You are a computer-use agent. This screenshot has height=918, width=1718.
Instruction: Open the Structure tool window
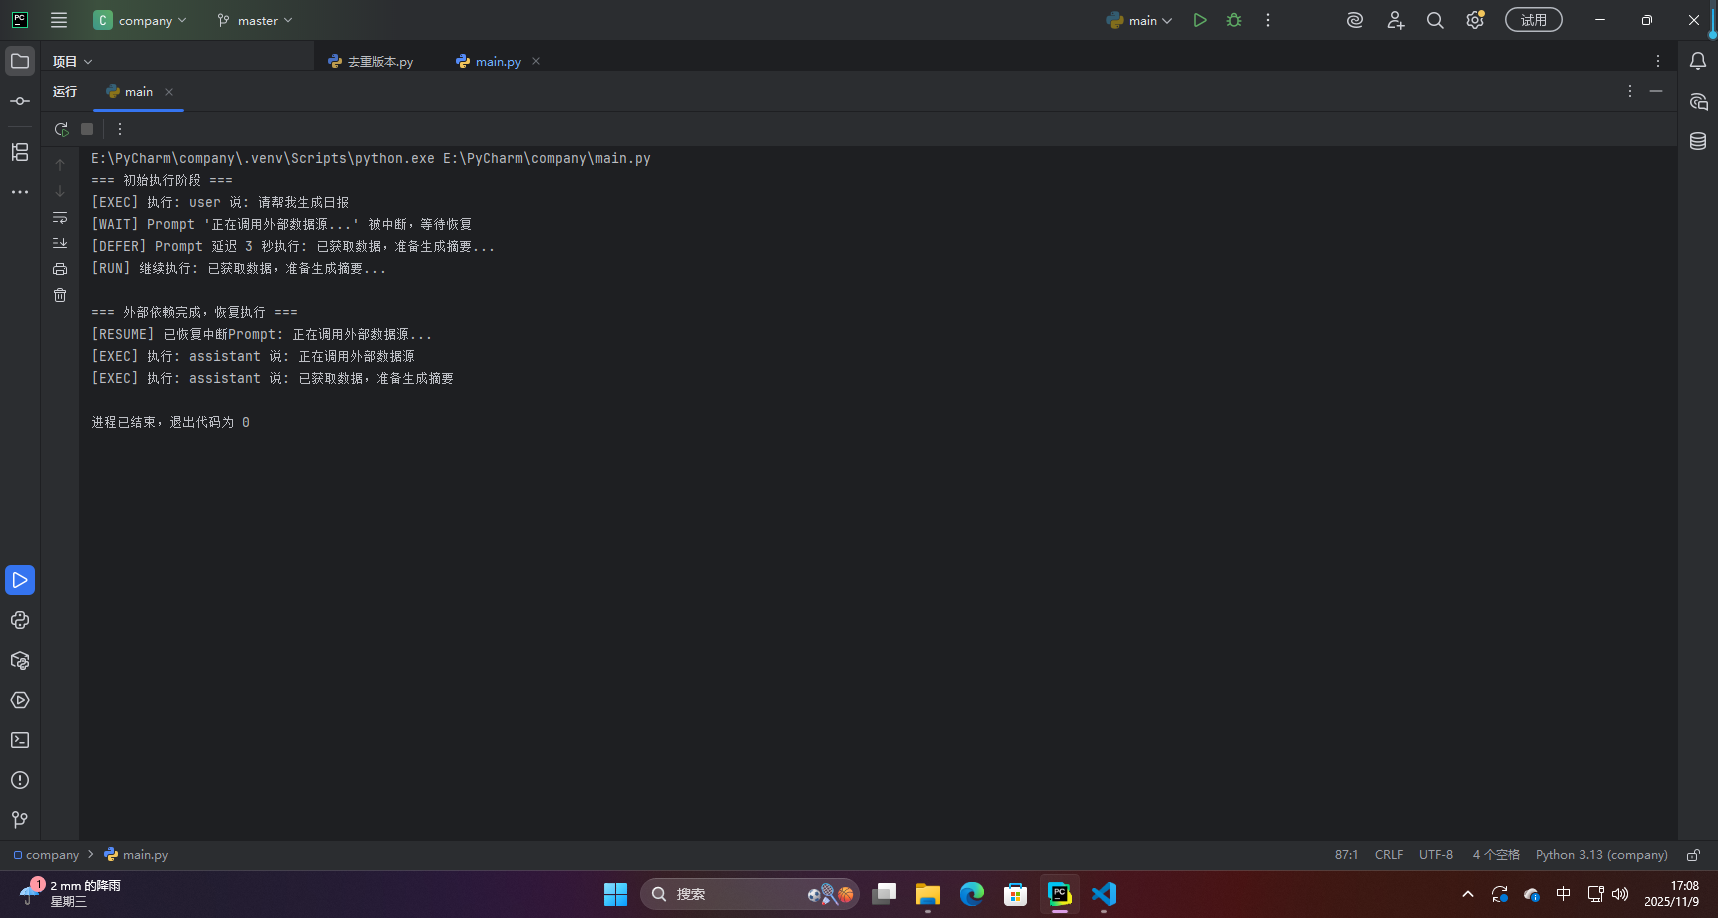point(20,152)
